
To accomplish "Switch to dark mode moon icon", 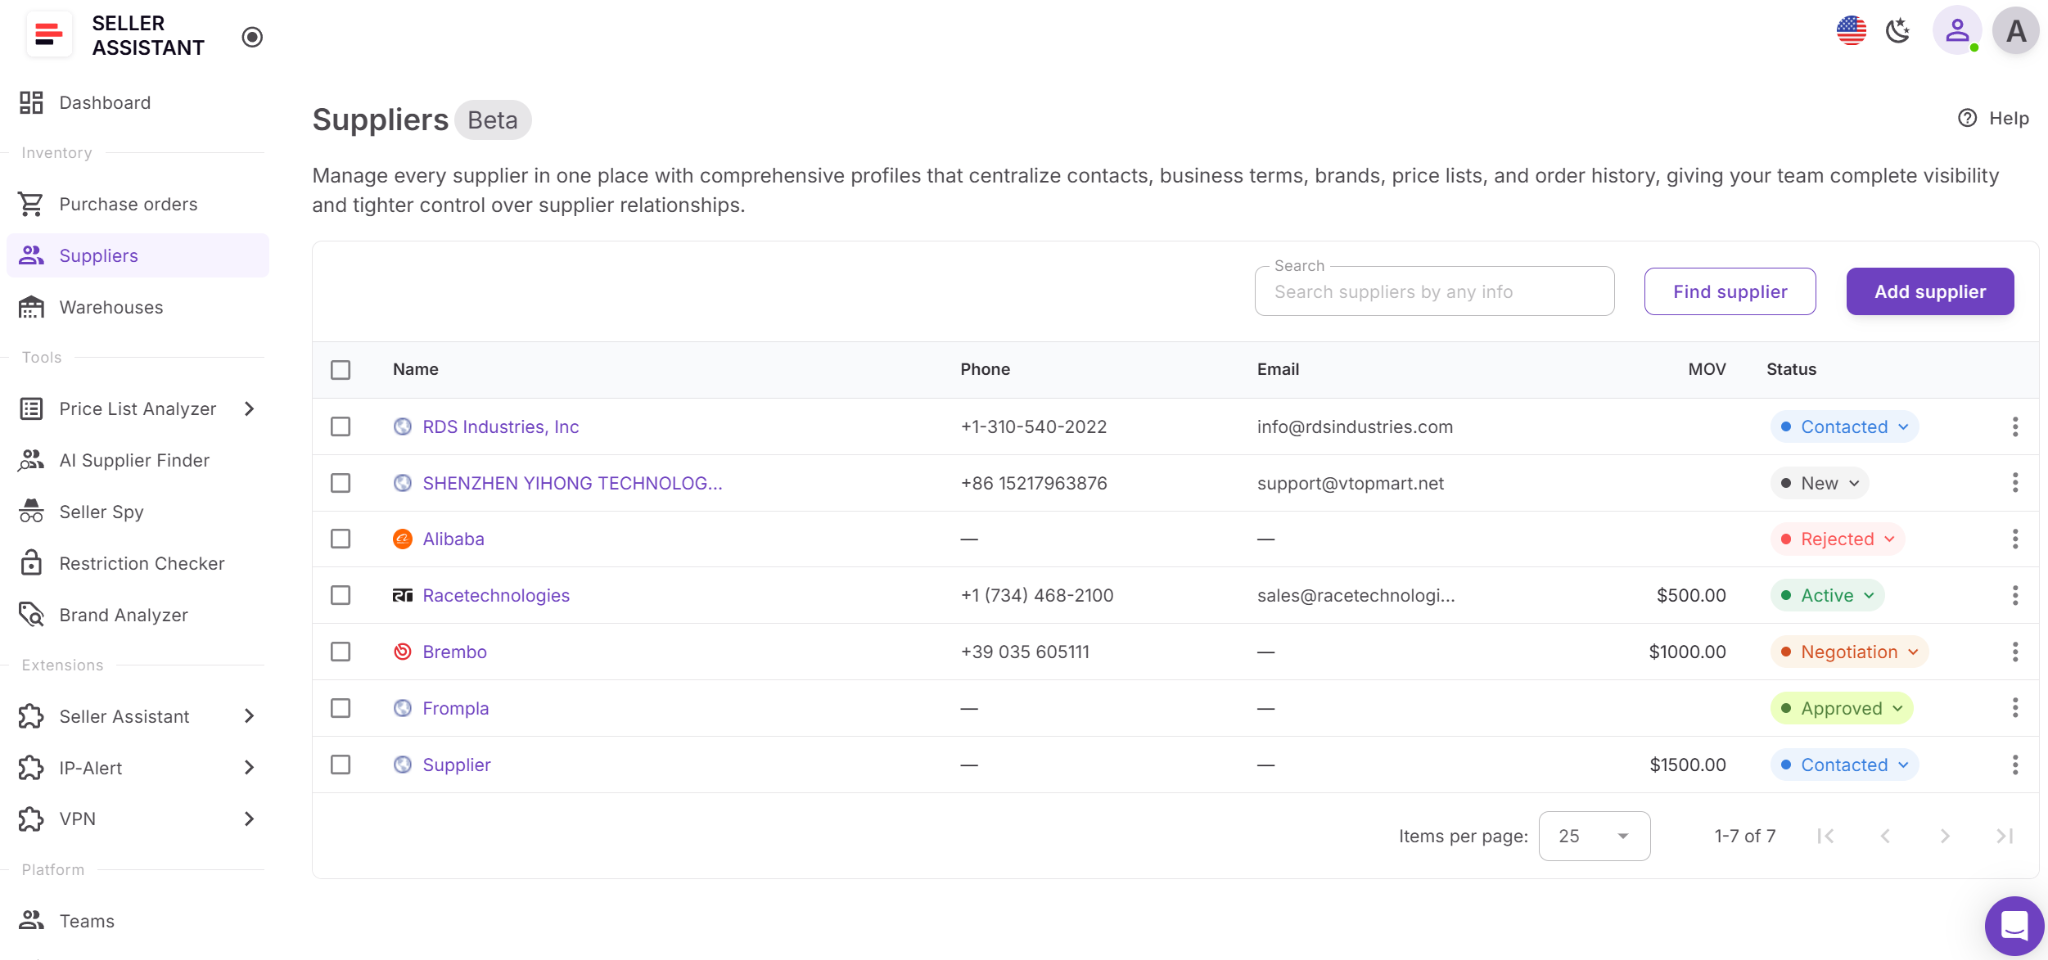I will click(x=1897, y=31).
